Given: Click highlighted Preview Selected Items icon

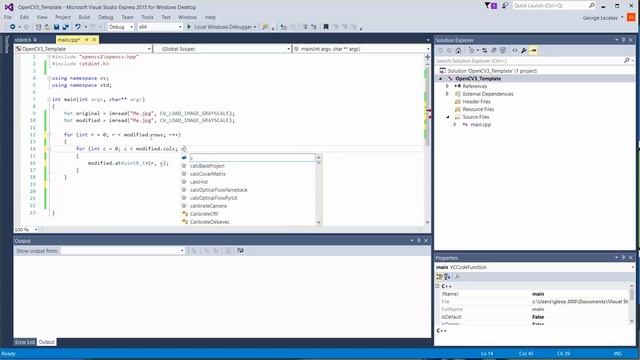Looking at the screenshot, I should (x=533, y=51).
